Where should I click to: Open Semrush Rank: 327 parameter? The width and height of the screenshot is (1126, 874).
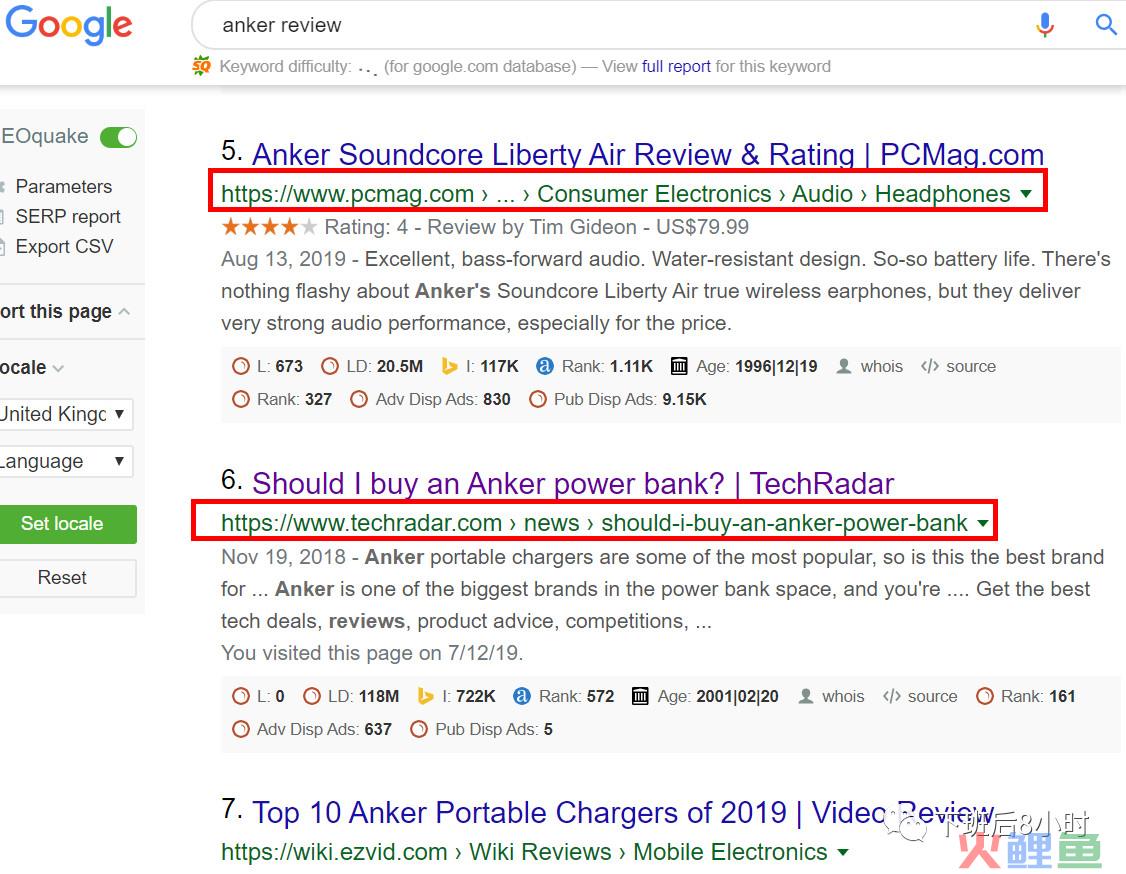coord(282,399)
